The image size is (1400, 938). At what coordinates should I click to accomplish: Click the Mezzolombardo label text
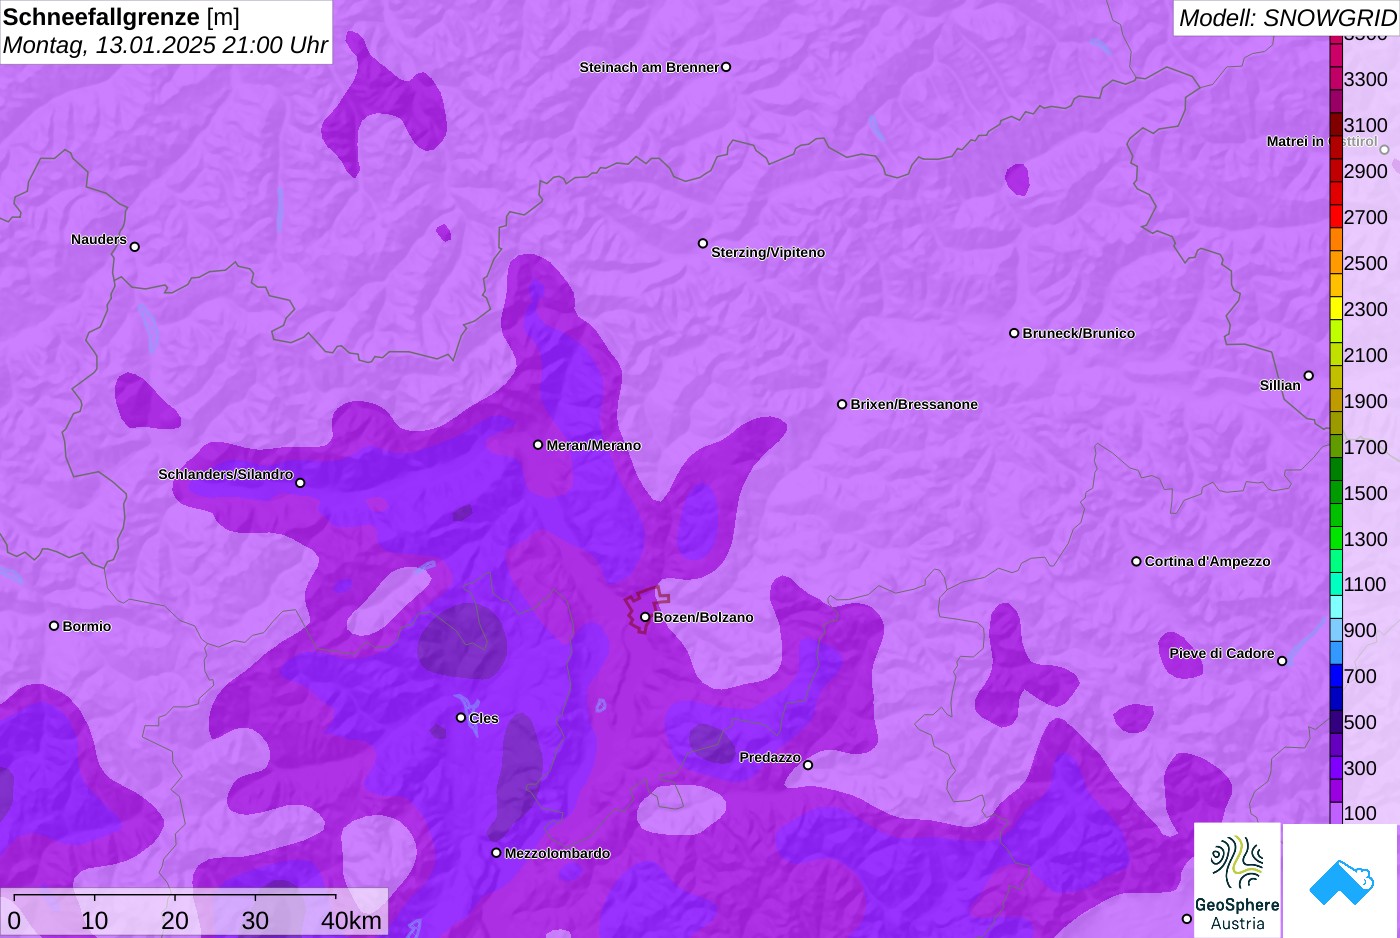(557, 853)
